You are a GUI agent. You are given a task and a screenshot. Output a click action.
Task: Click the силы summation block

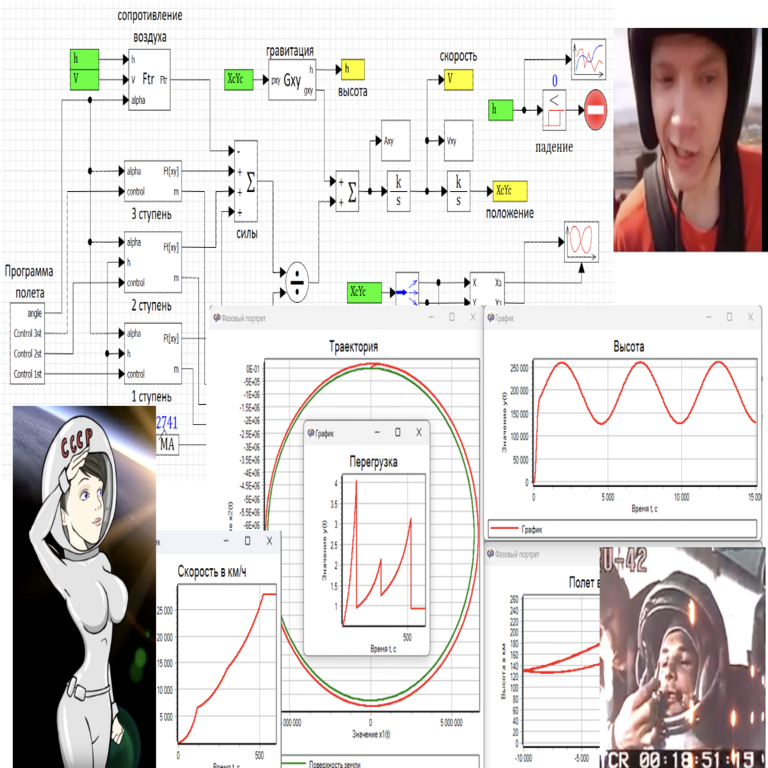coord(248,181)
